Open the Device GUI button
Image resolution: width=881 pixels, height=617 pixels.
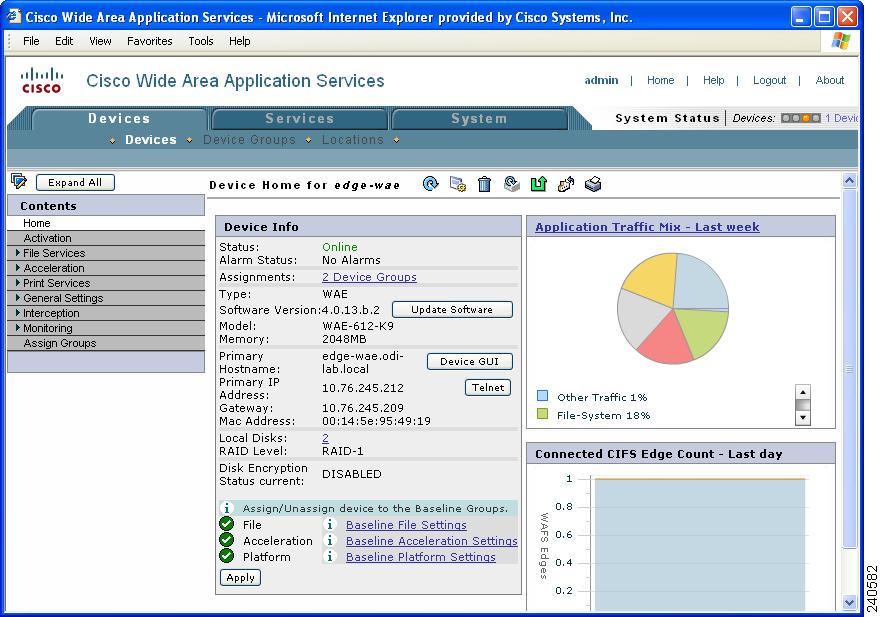click(x=470, y=361)
